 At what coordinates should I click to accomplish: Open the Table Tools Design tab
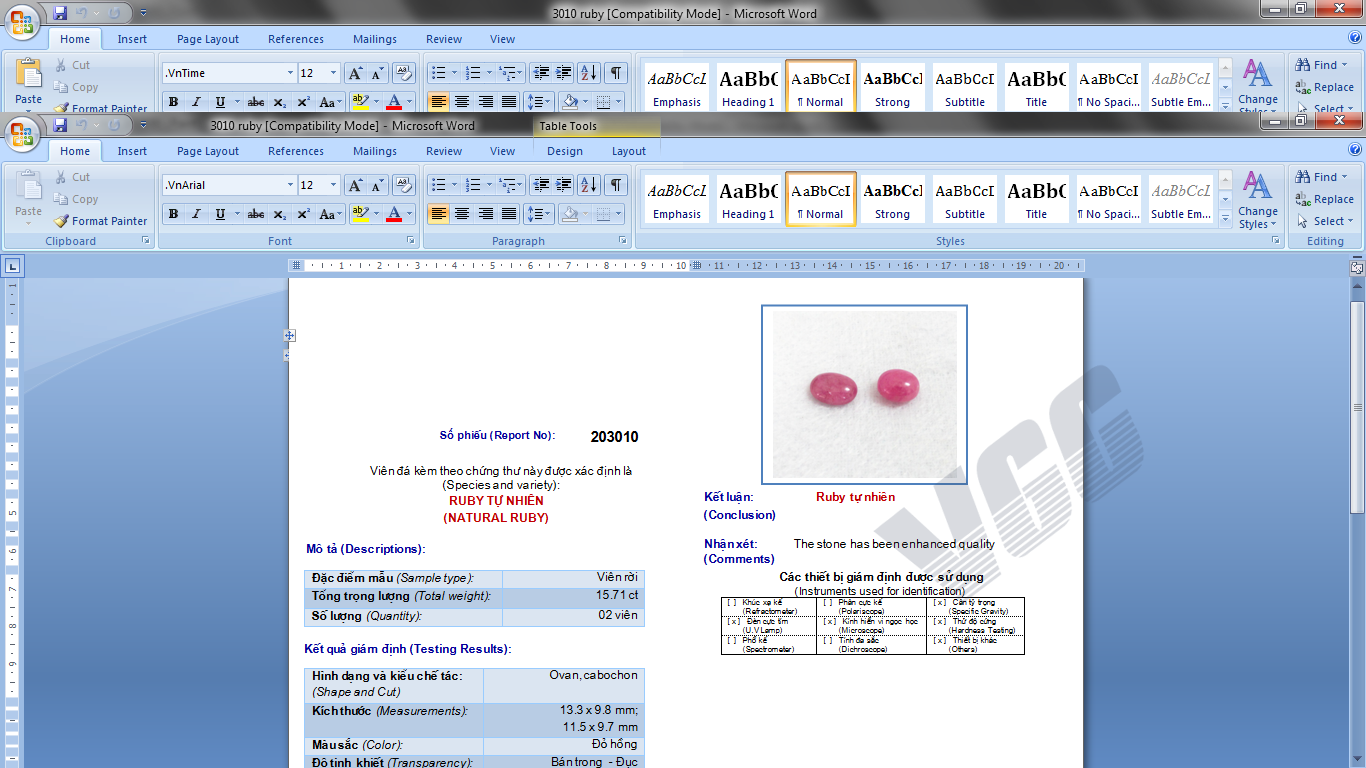click(x=565, y=150)
